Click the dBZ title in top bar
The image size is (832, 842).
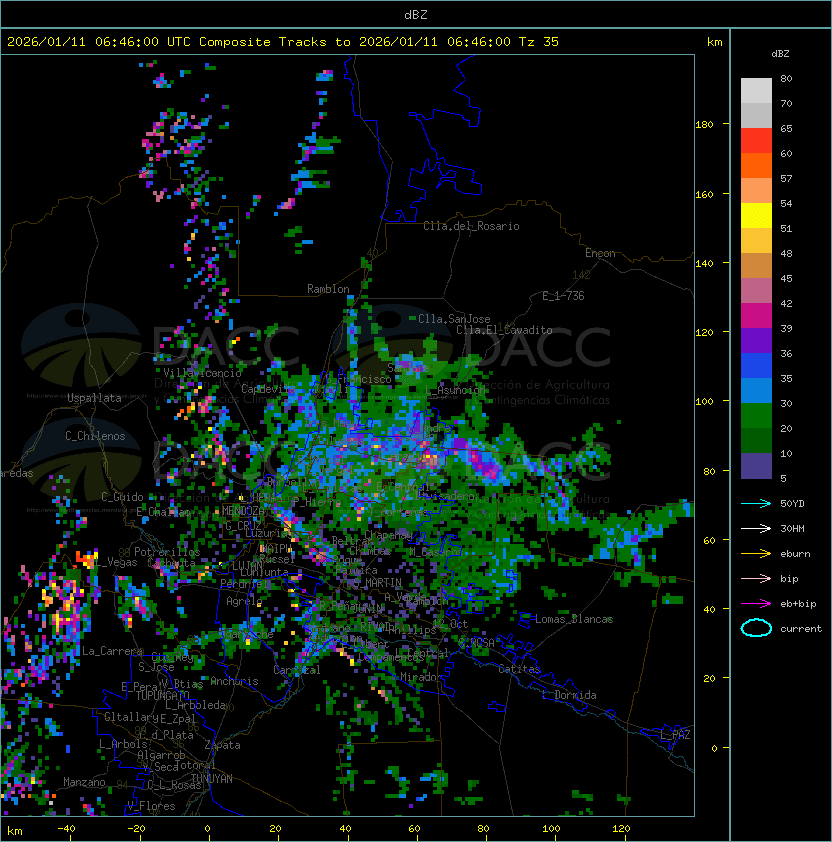[x=416, y=14]
